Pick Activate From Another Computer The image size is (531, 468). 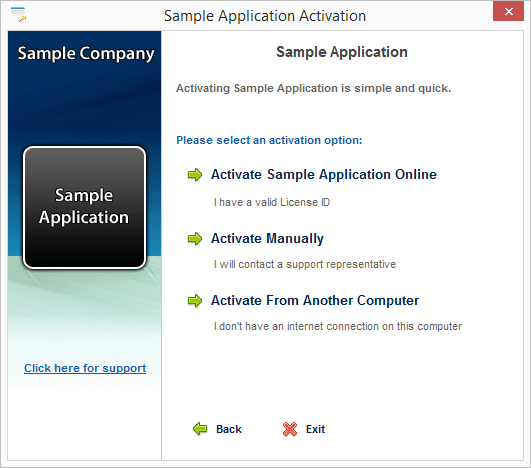pos(315,300)
